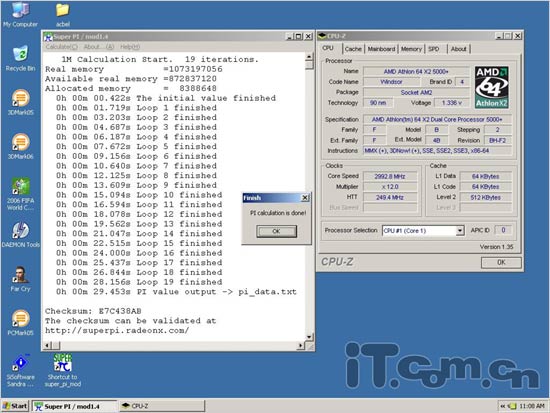550x413 pixels.
Task: Switch to the SPD tab in CPU-Z
Action: click(434, 49)
